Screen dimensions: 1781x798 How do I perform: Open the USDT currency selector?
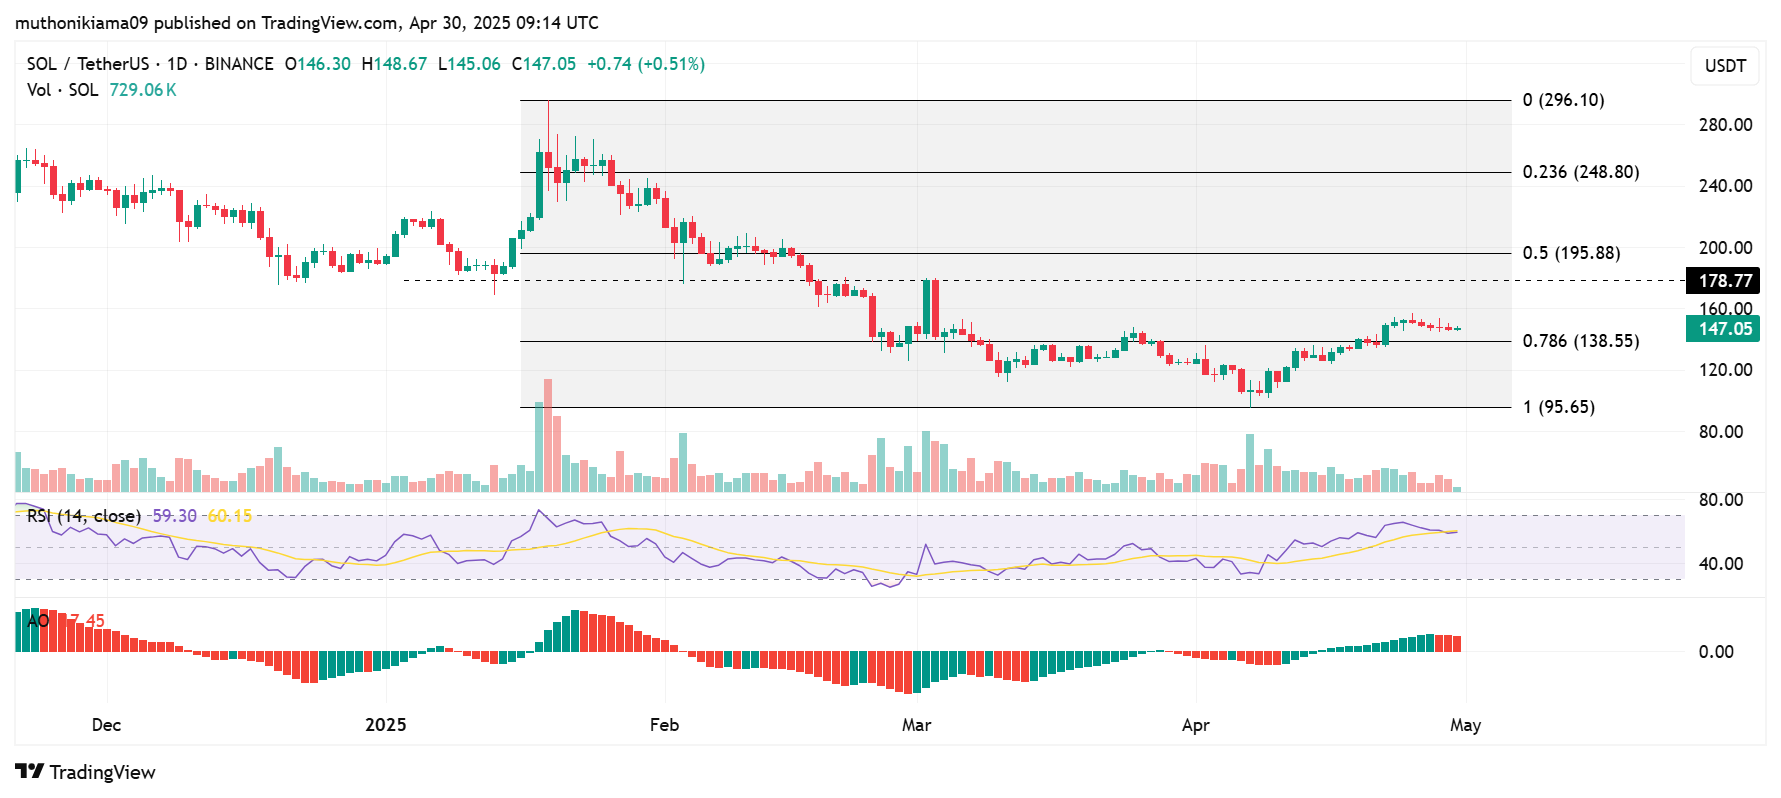1724,66
